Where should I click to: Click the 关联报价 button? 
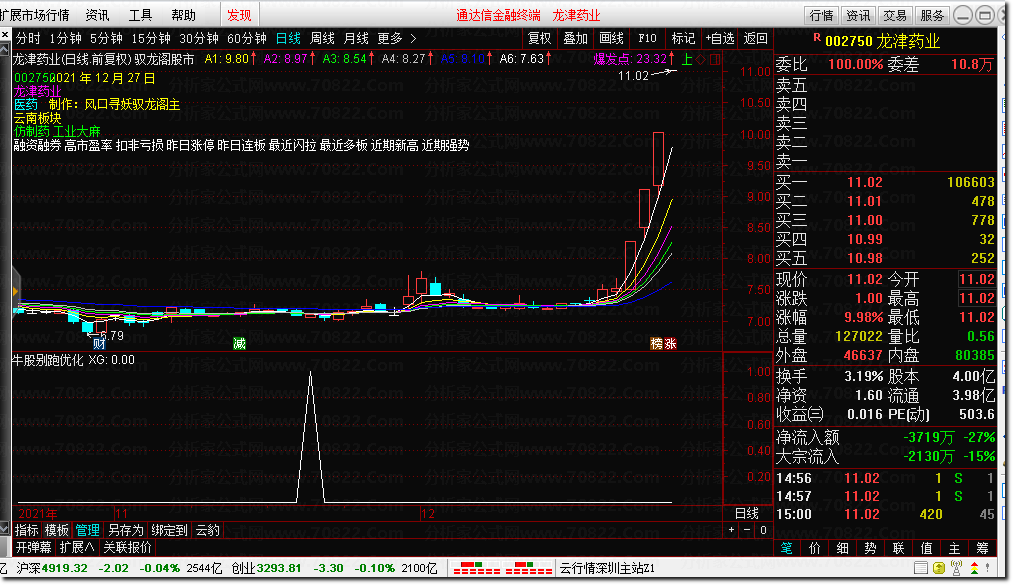pyautogui.click(x=127, y=548)
